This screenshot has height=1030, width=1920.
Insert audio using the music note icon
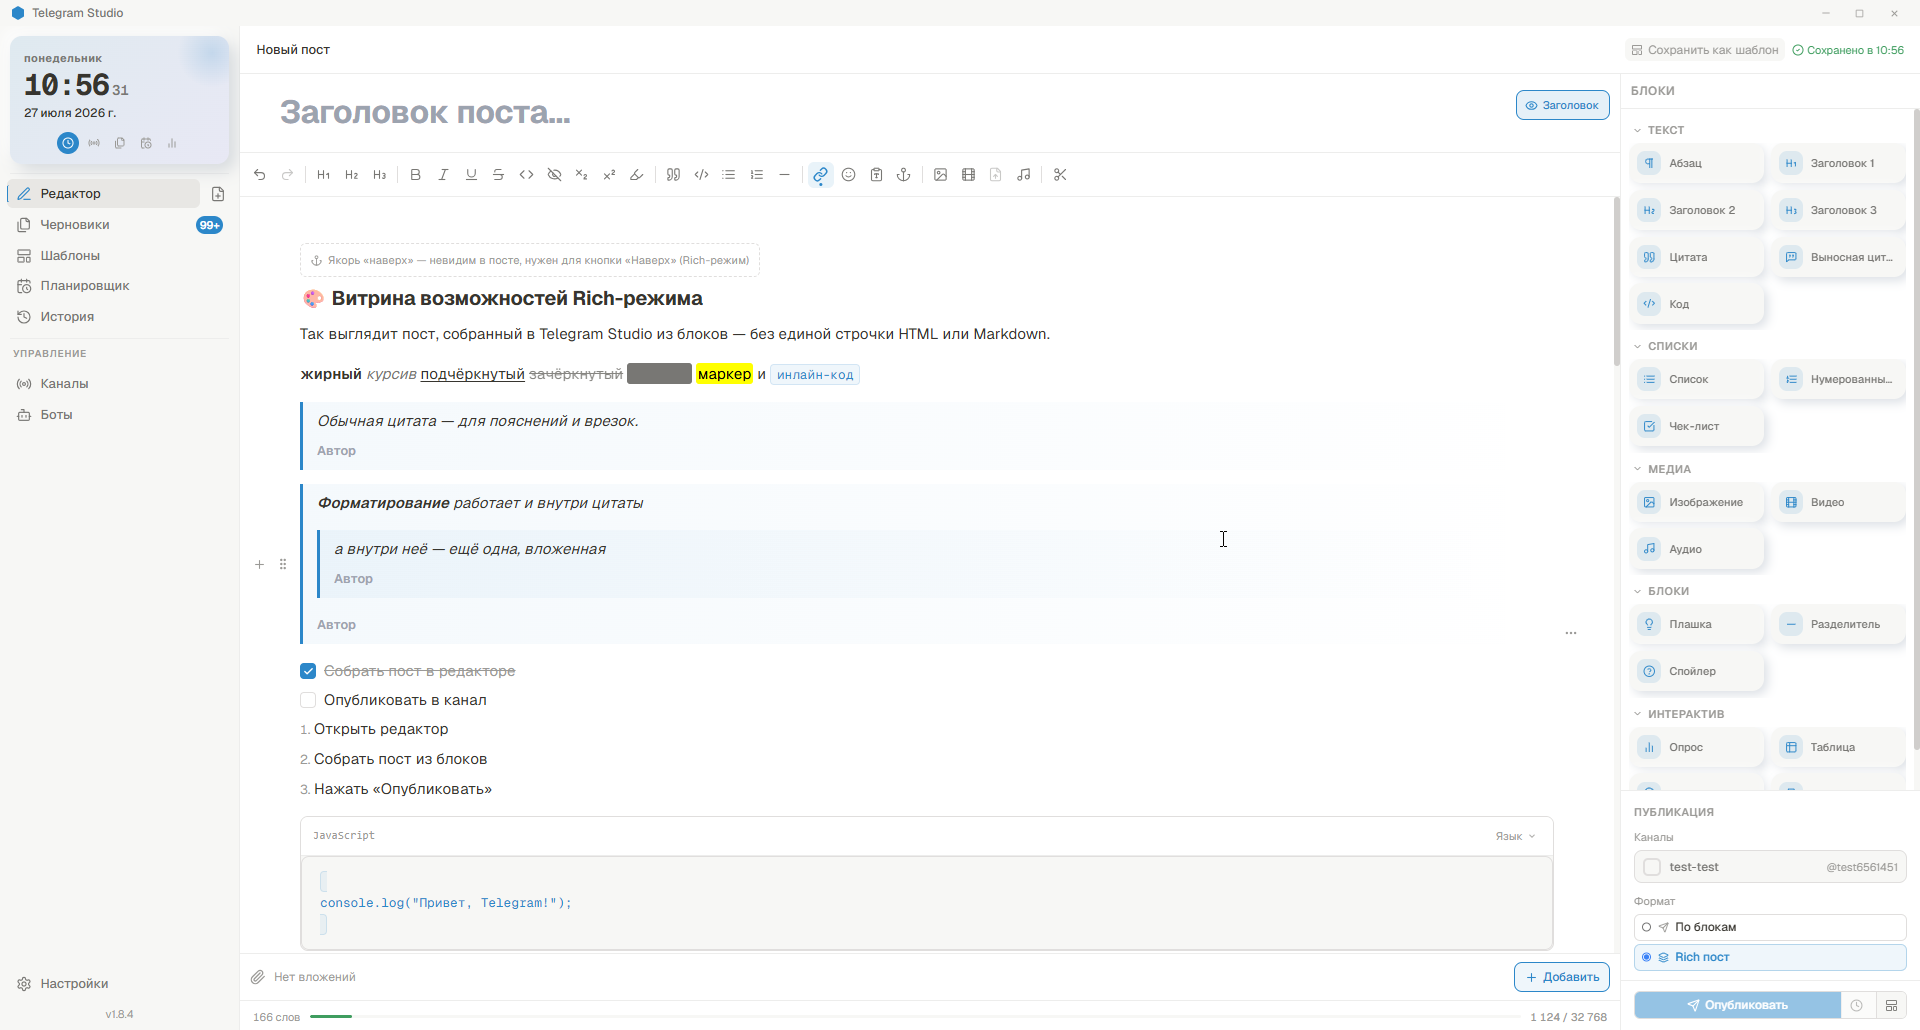coord(1024,175)
